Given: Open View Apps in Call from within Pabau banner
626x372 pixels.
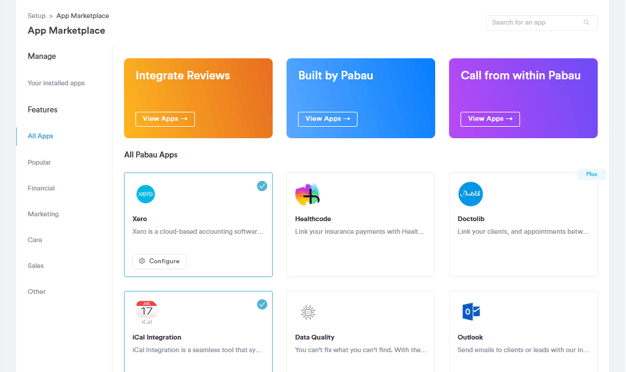Looking at the screenshot, I should click(490, 119).
